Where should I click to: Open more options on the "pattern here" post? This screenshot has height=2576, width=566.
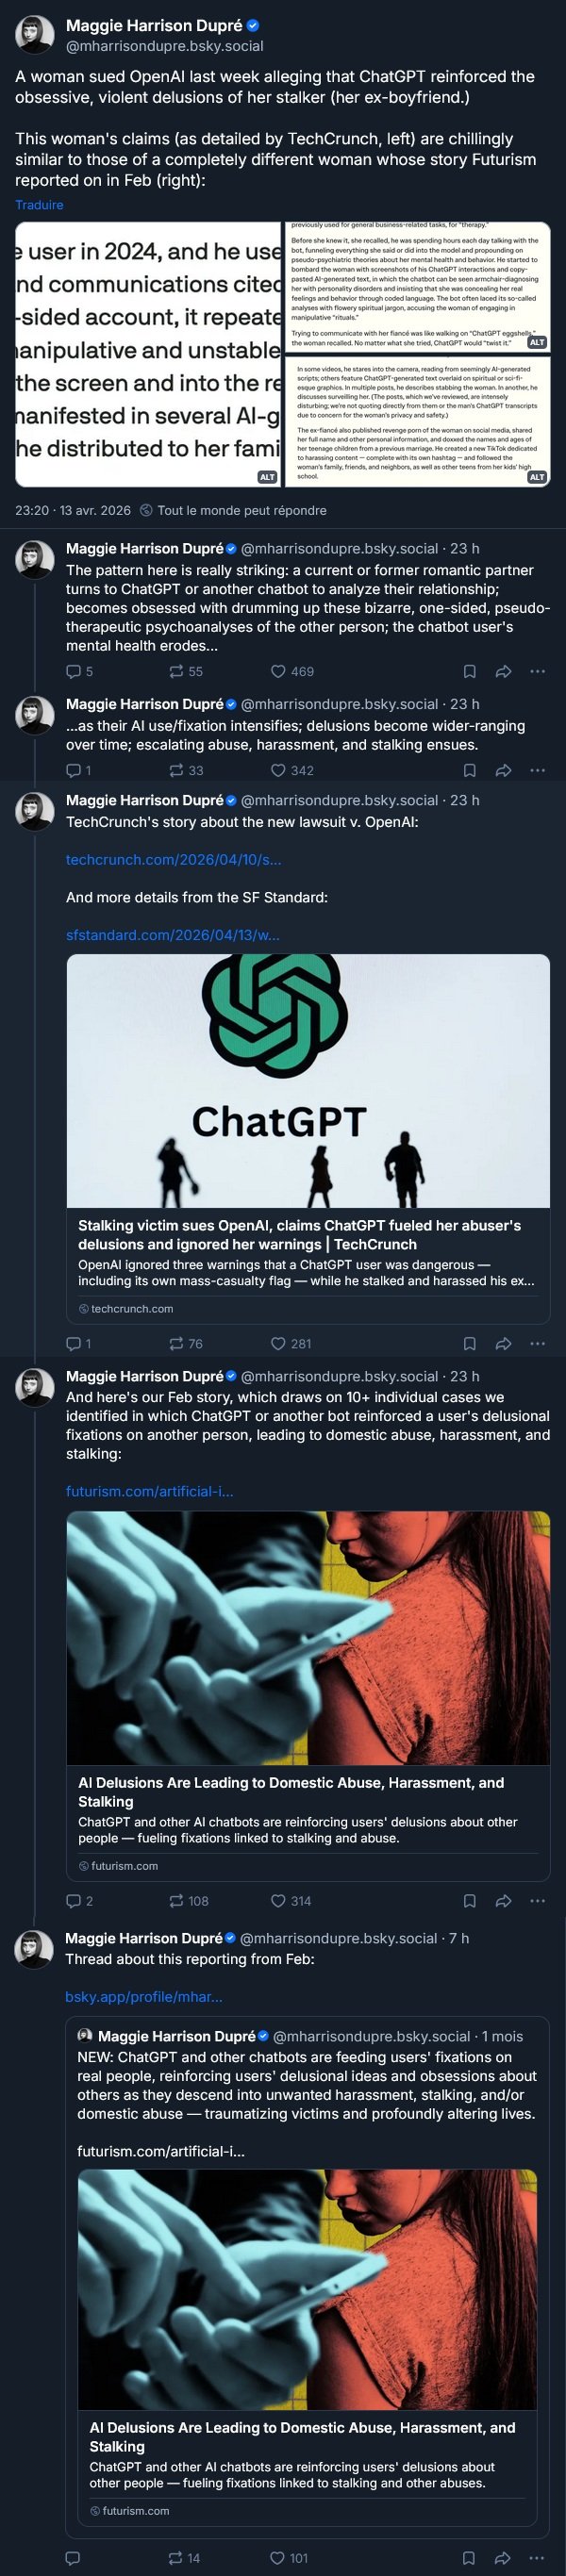click(537, 671)
